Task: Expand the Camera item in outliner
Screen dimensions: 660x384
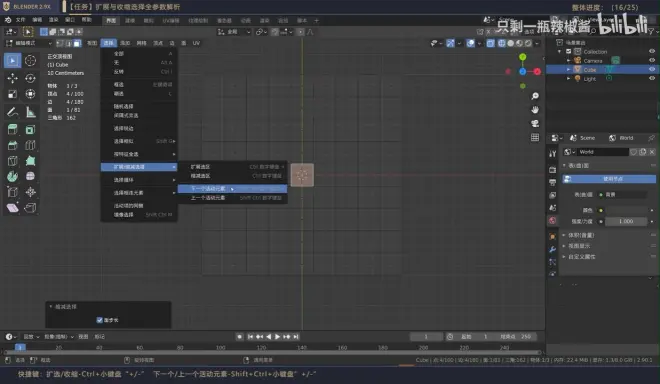Action: point(569,61)
